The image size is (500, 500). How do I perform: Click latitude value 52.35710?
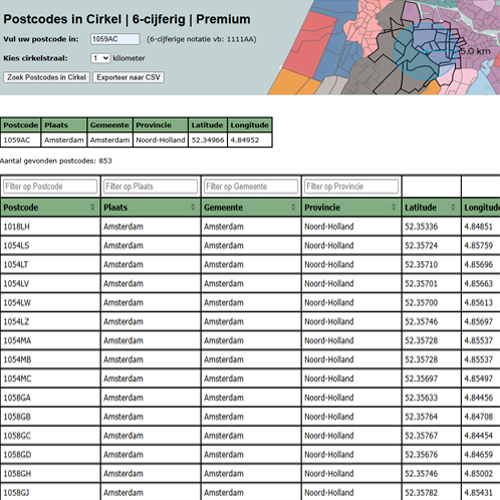[421, 265]
